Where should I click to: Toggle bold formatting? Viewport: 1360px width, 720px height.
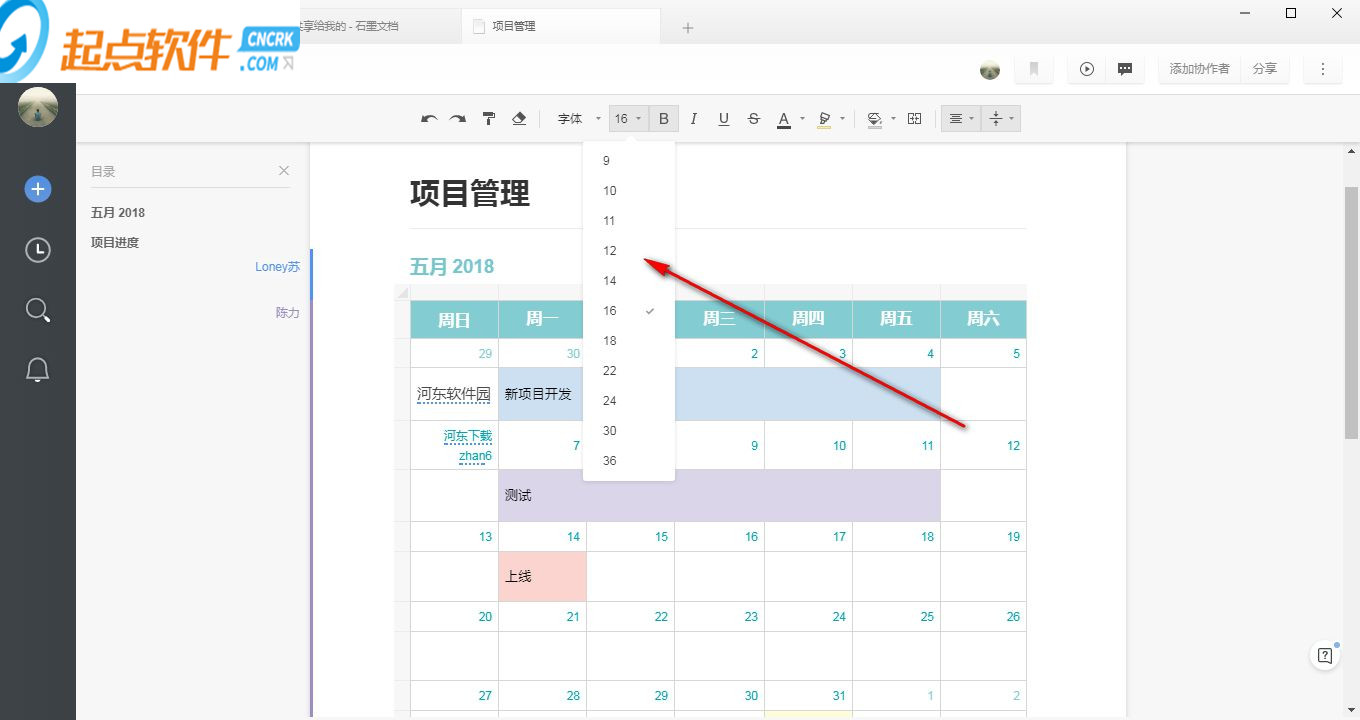(664, 119)
